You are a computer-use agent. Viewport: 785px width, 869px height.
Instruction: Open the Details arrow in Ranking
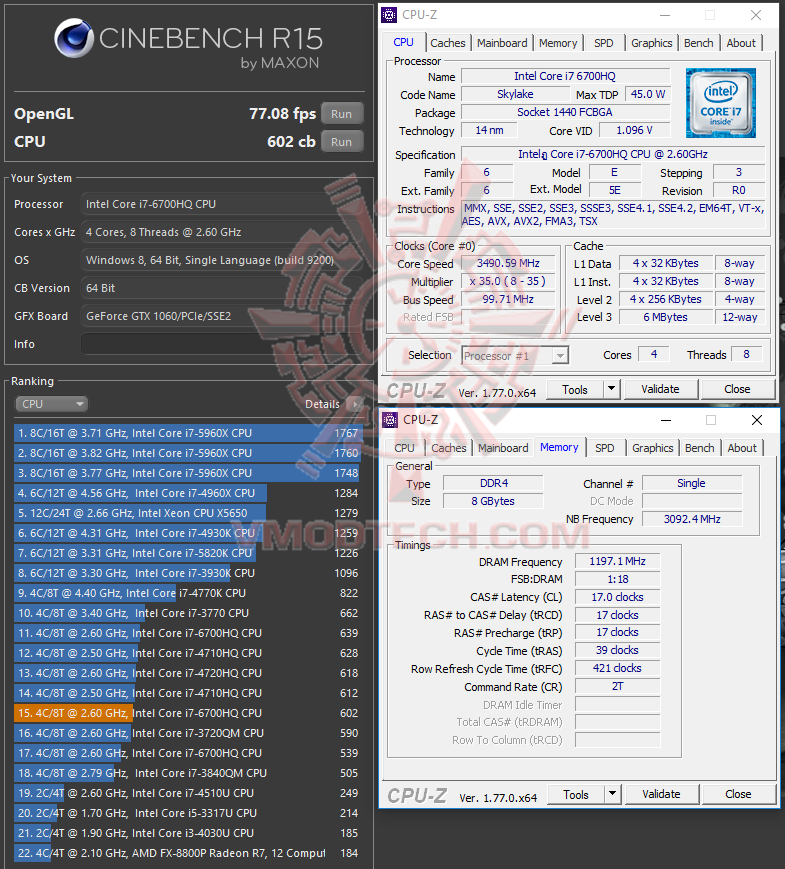pos(355,404)
